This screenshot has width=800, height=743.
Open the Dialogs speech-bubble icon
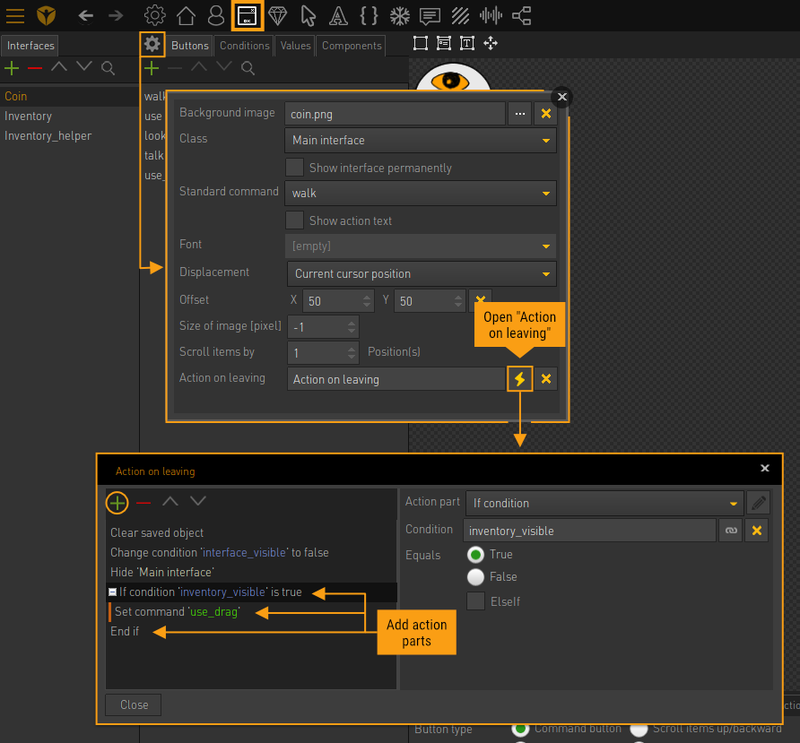point(430,15)
